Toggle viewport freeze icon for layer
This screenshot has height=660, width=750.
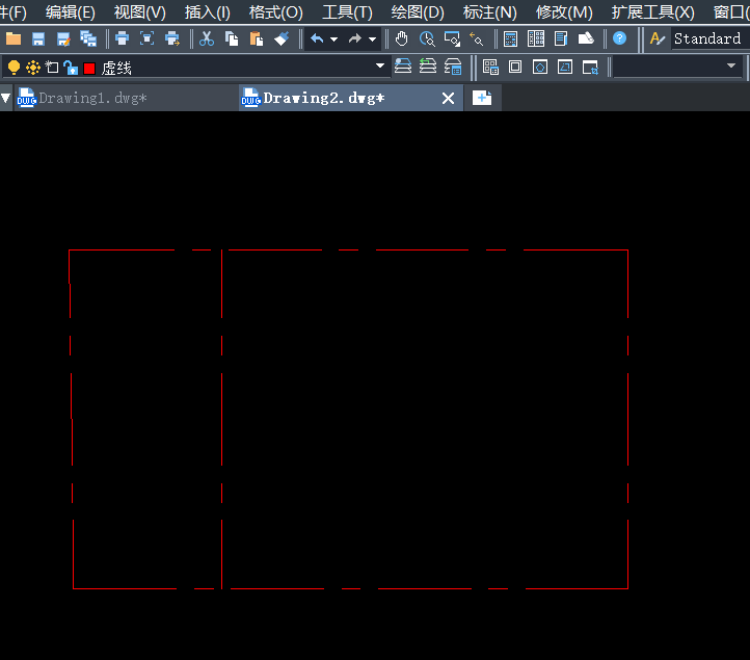52,67
